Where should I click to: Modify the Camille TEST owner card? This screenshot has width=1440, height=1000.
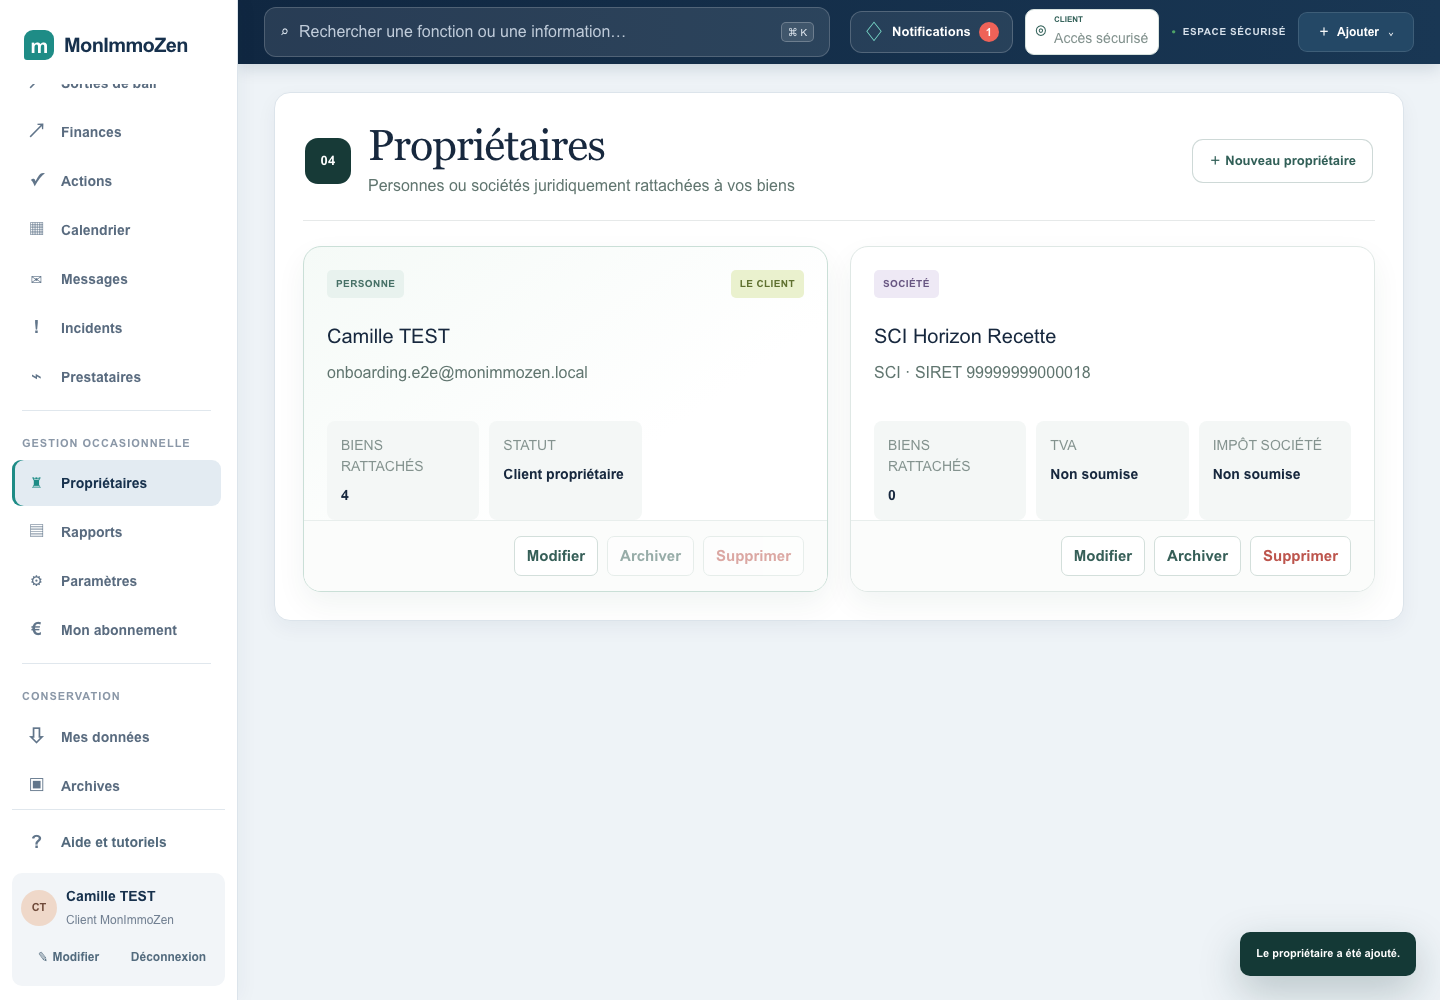pyautogui.click(x=556, y=556)
